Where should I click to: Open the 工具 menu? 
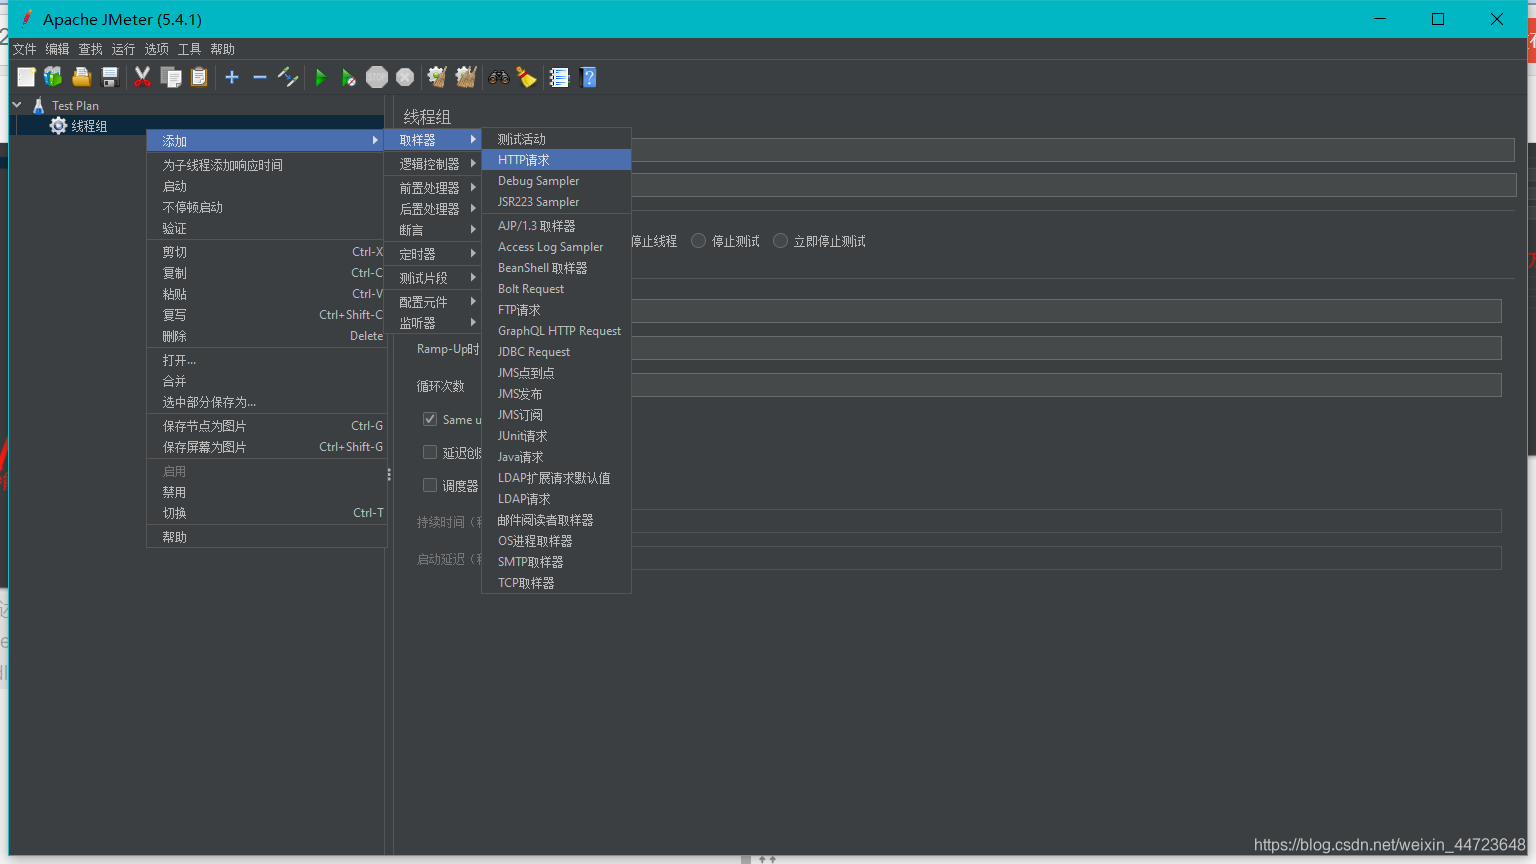point(189,49)
